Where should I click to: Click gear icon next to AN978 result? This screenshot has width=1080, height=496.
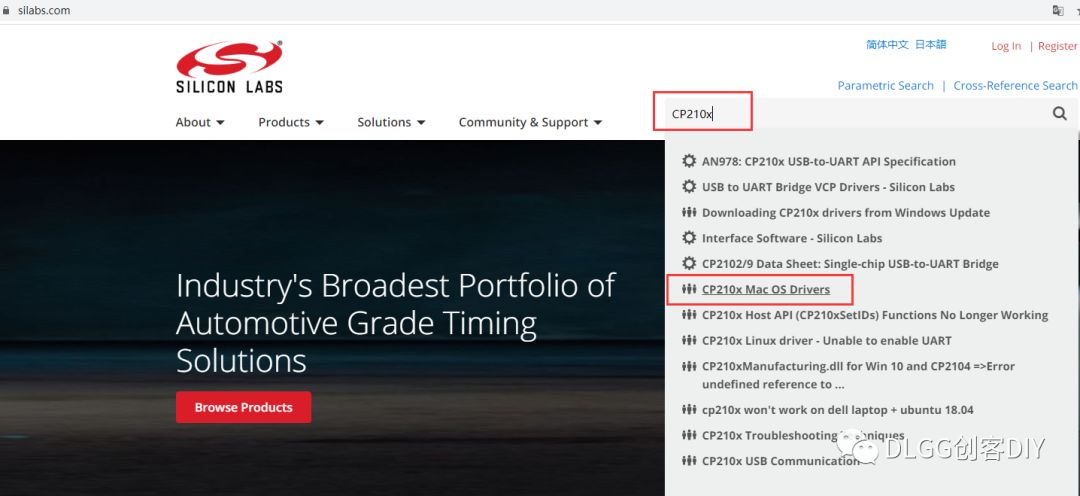click(x=689, y=161)
